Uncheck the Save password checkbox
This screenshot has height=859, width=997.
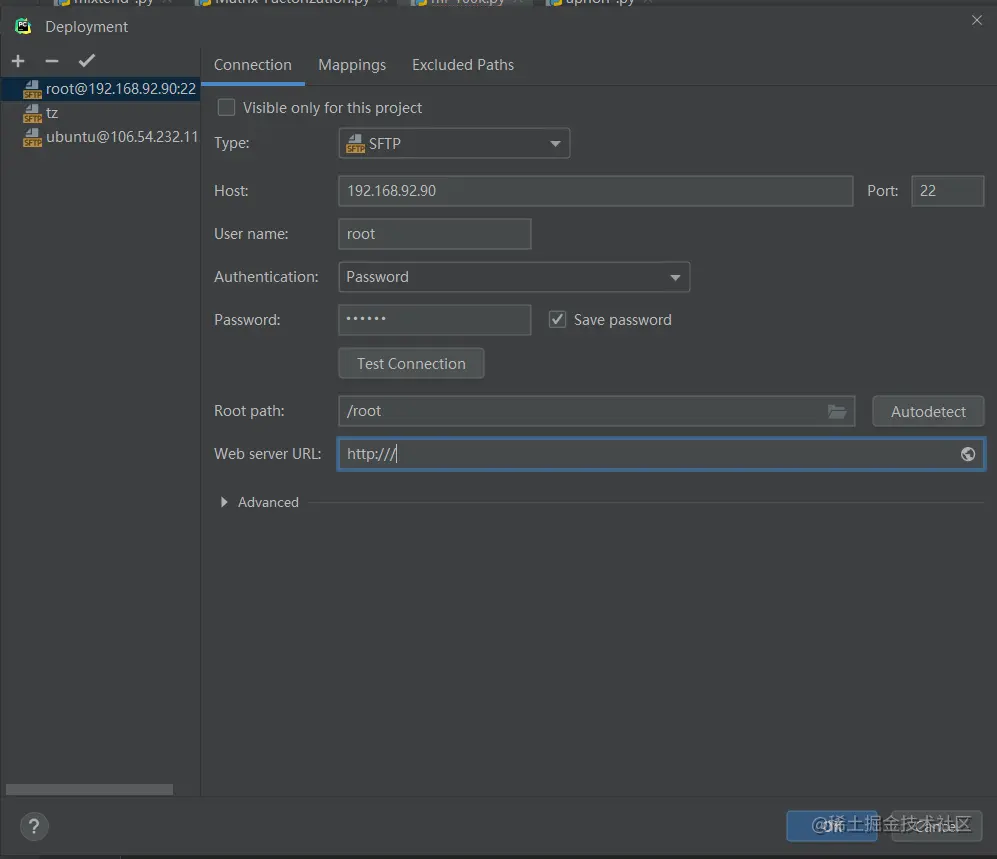coord(557,319)
